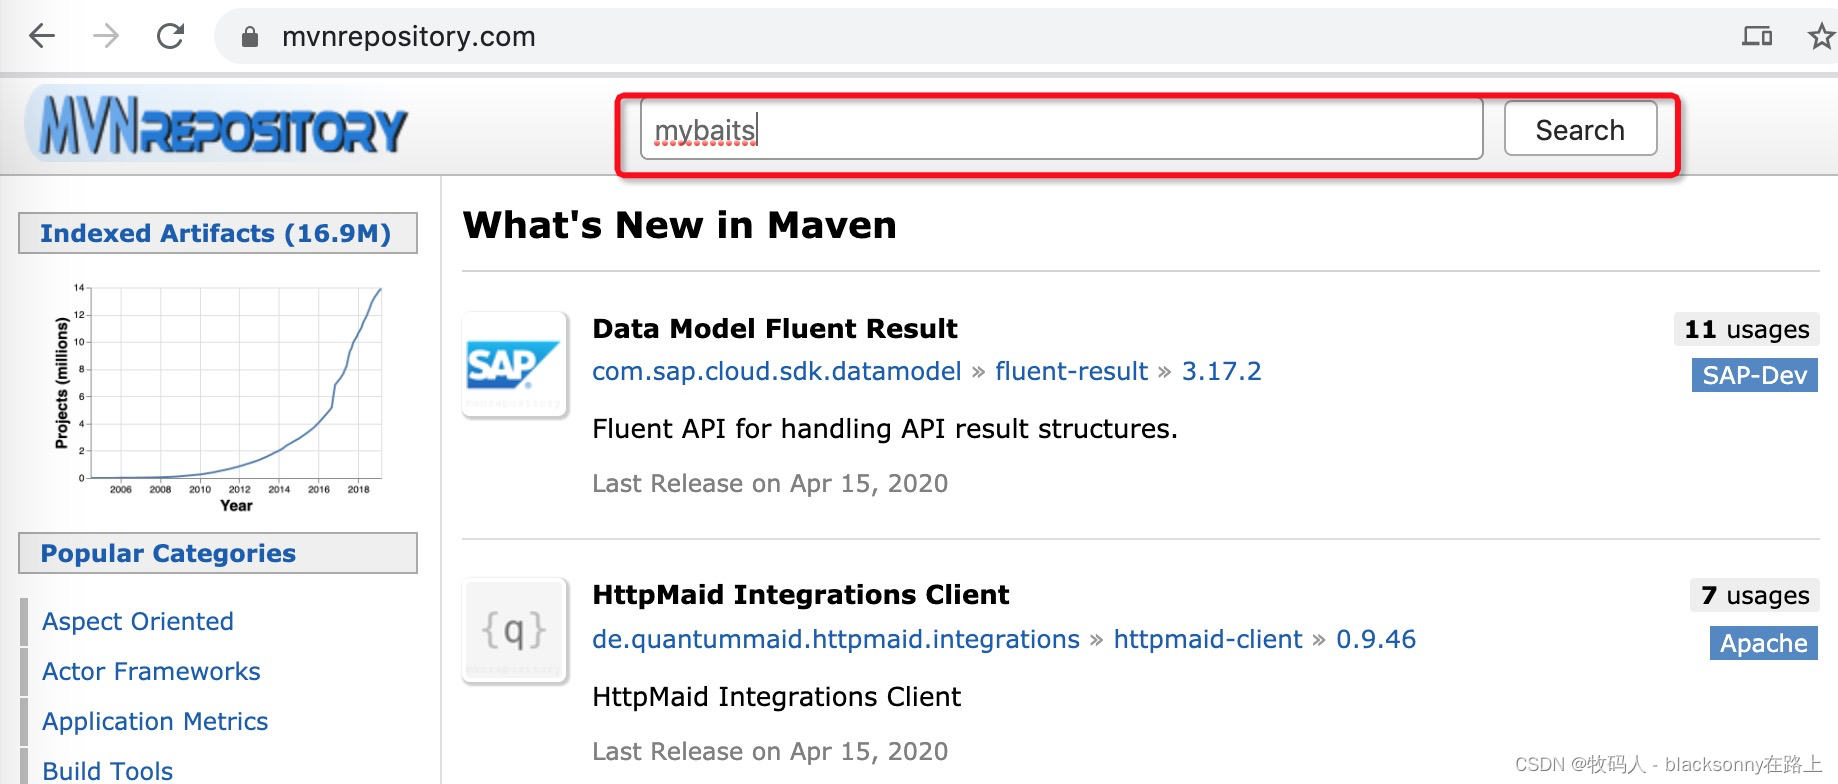Click the Search button

click(x=1580, y=129)
